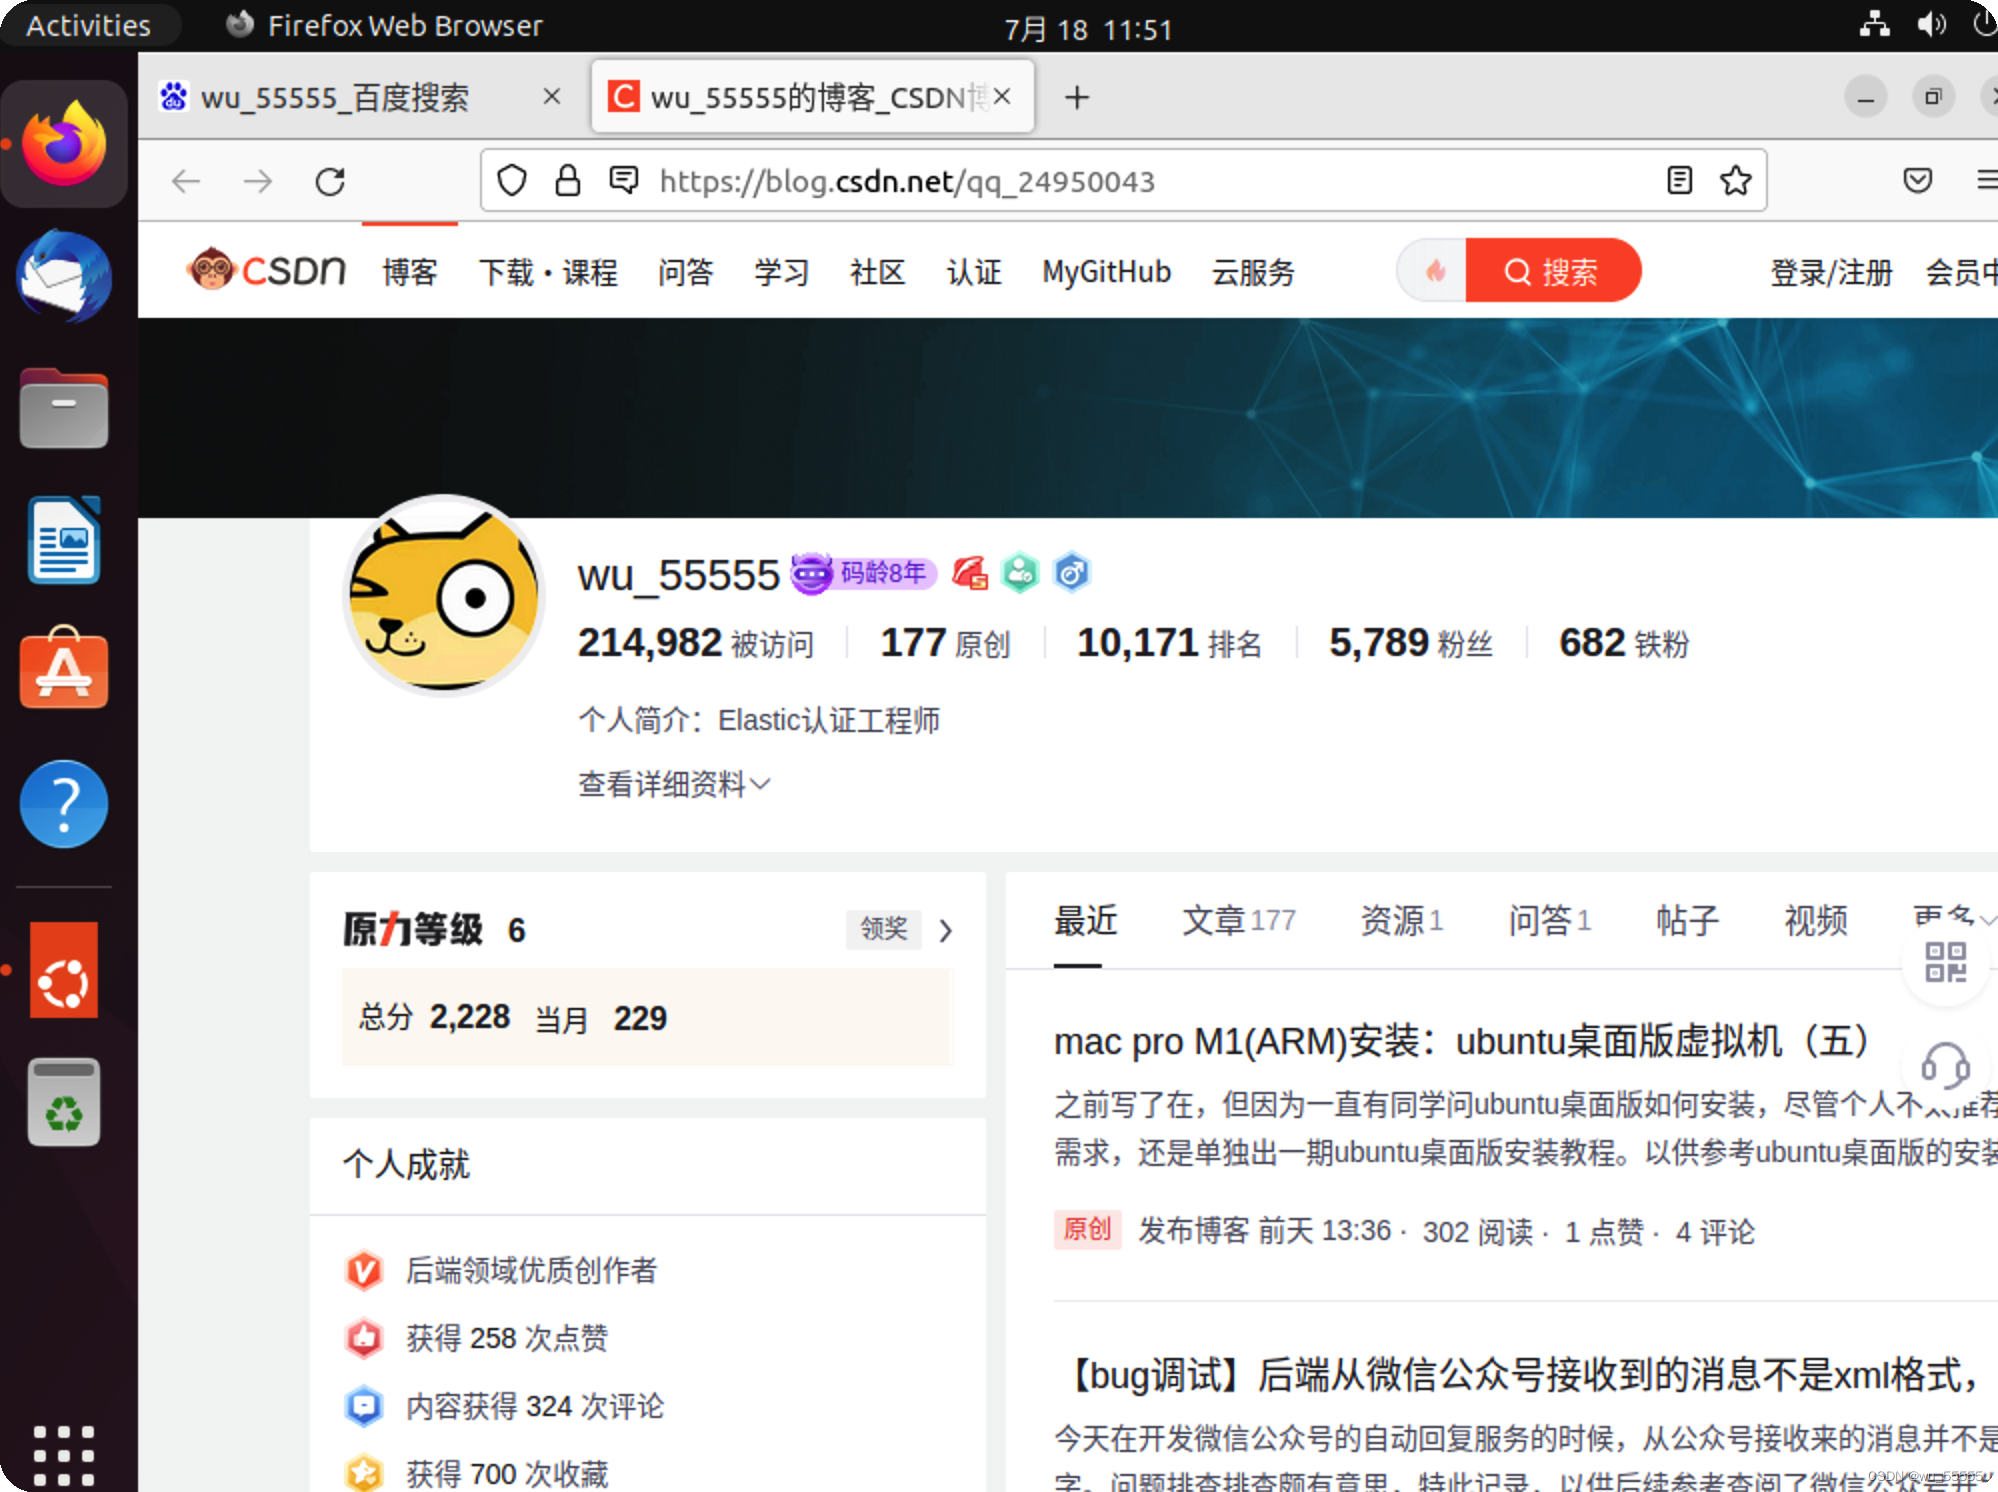Click the 领奖 button
This screenshot has height=1492, width=1998.
884,928
